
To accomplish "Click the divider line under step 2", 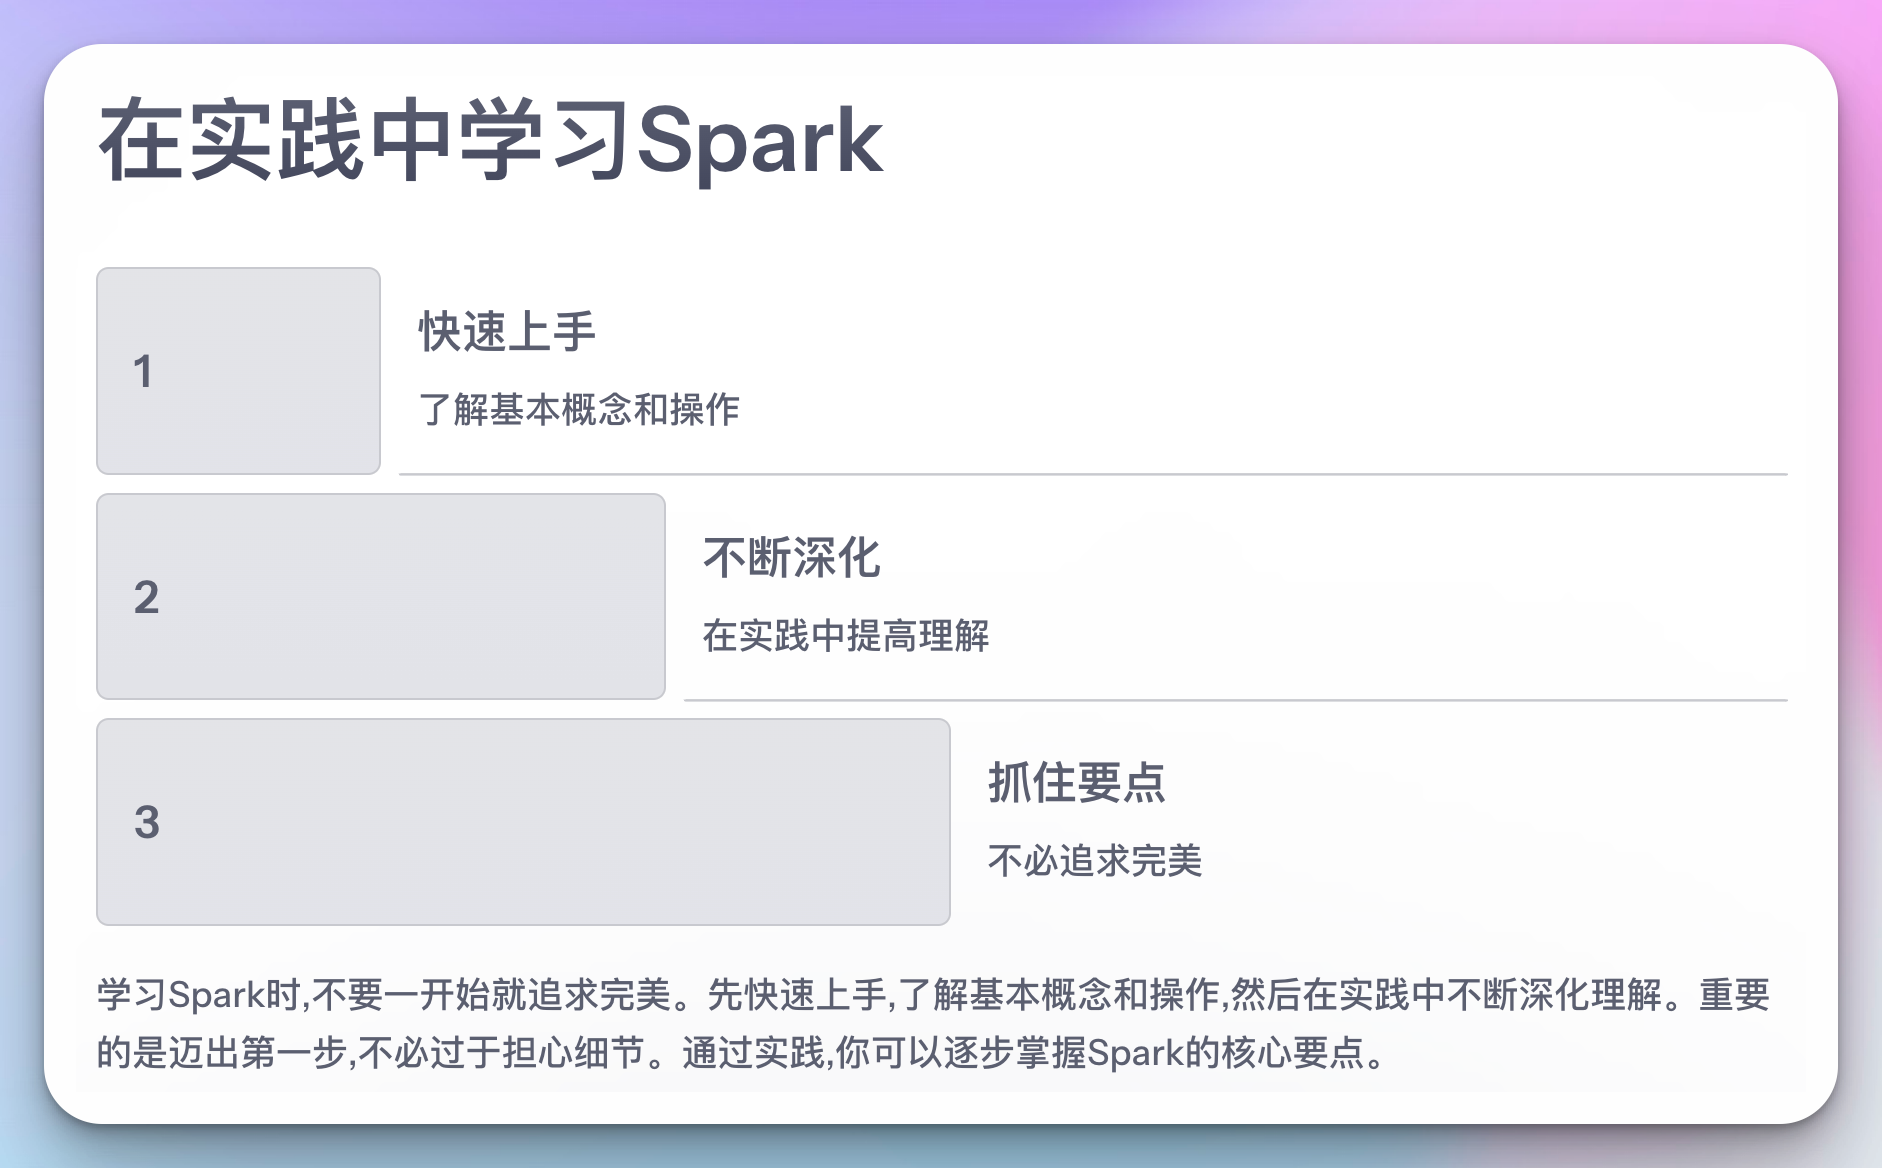I will [1236, 700].
